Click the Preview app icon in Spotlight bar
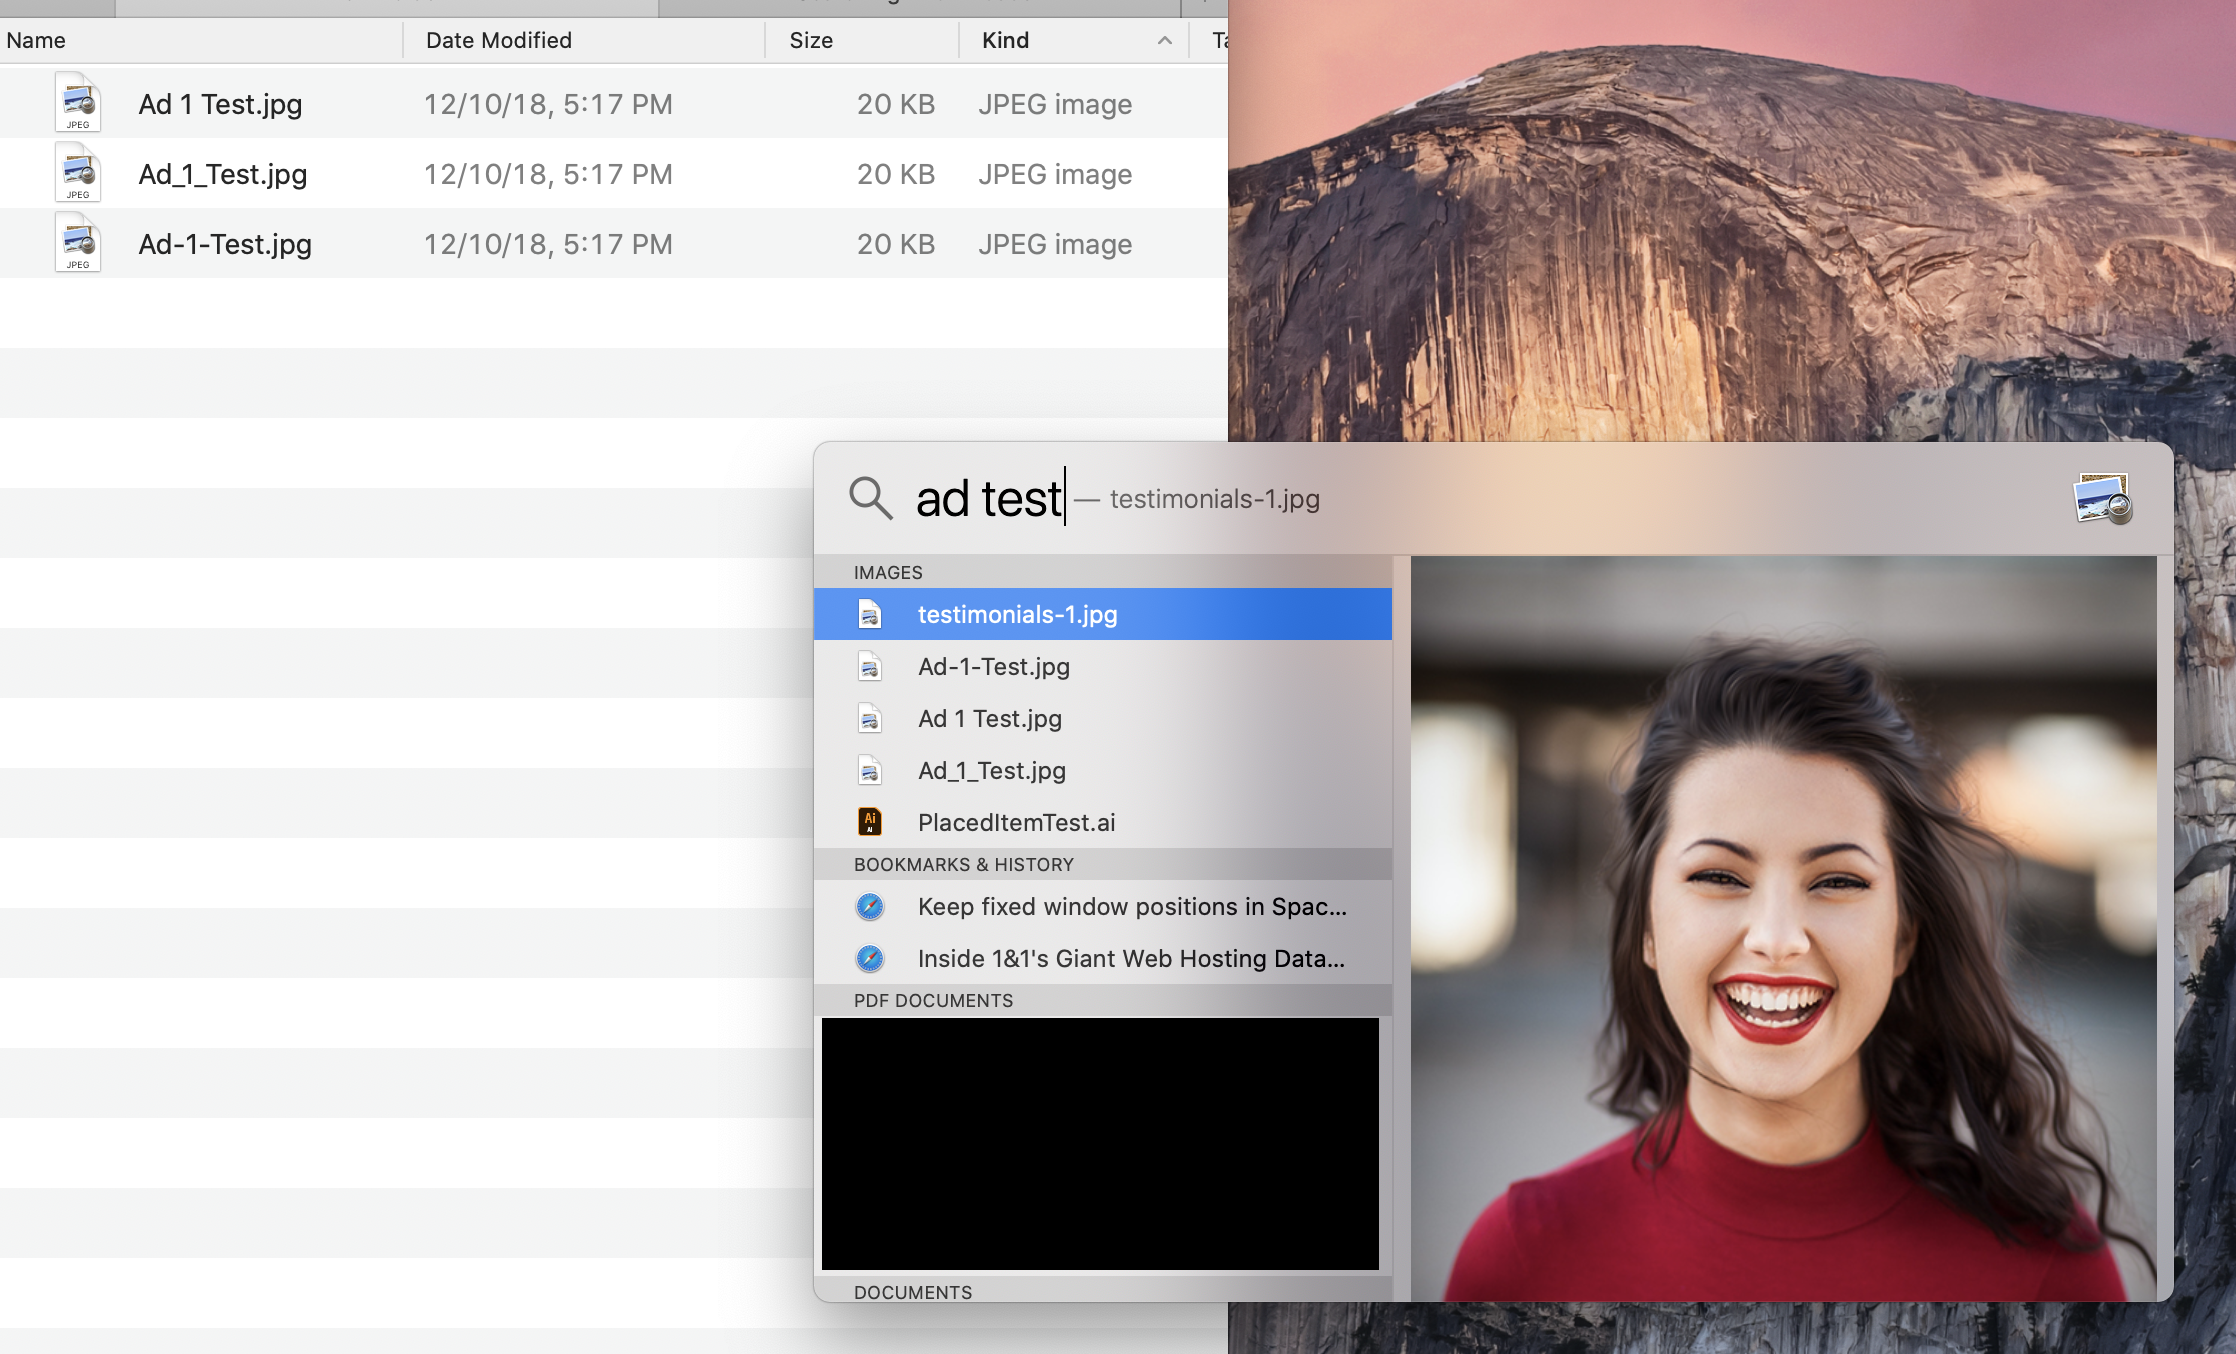This screenshot has width=2236, height=1354. [2102, 498]
